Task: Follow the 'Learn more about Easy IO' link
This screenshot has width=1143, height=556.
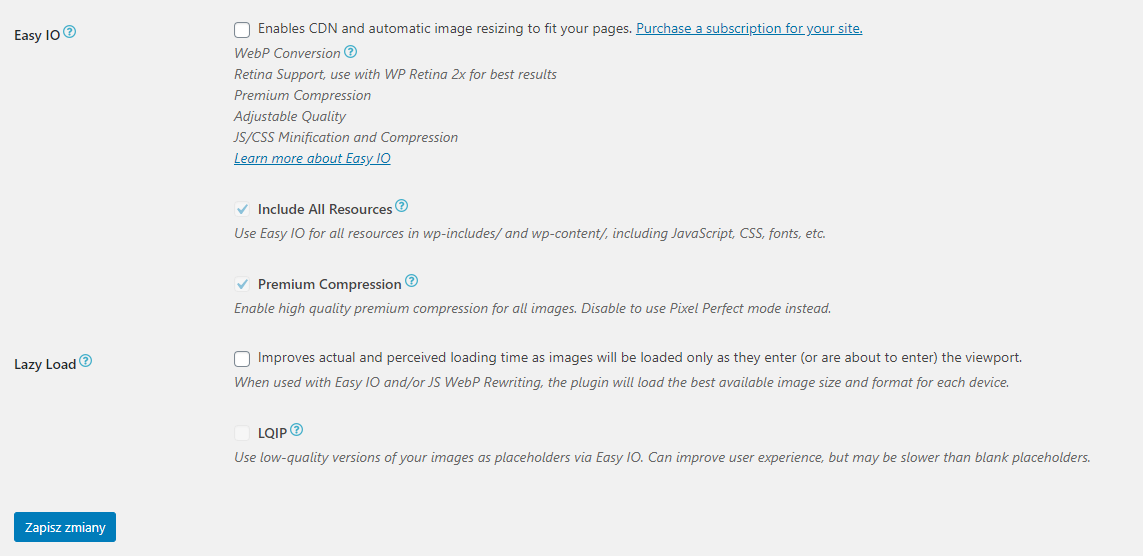Action: click(312, 159)
